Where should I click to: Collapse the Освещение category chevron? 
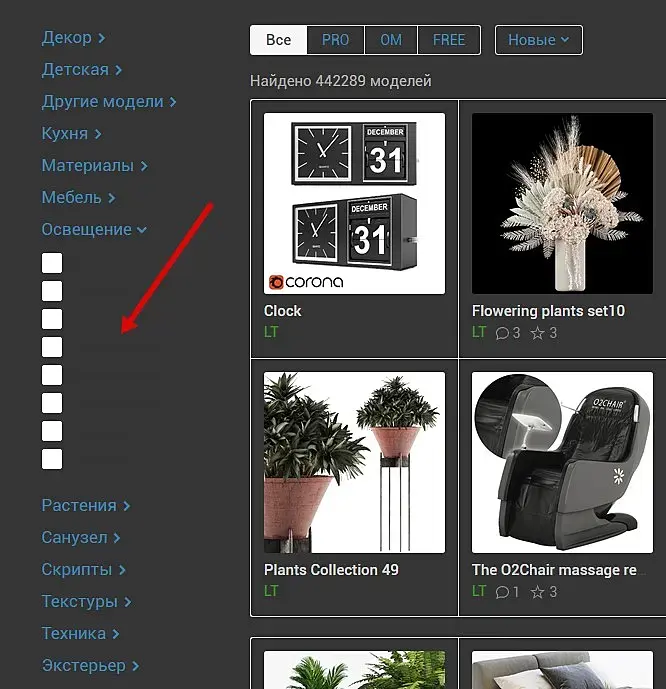click(141, 230)
